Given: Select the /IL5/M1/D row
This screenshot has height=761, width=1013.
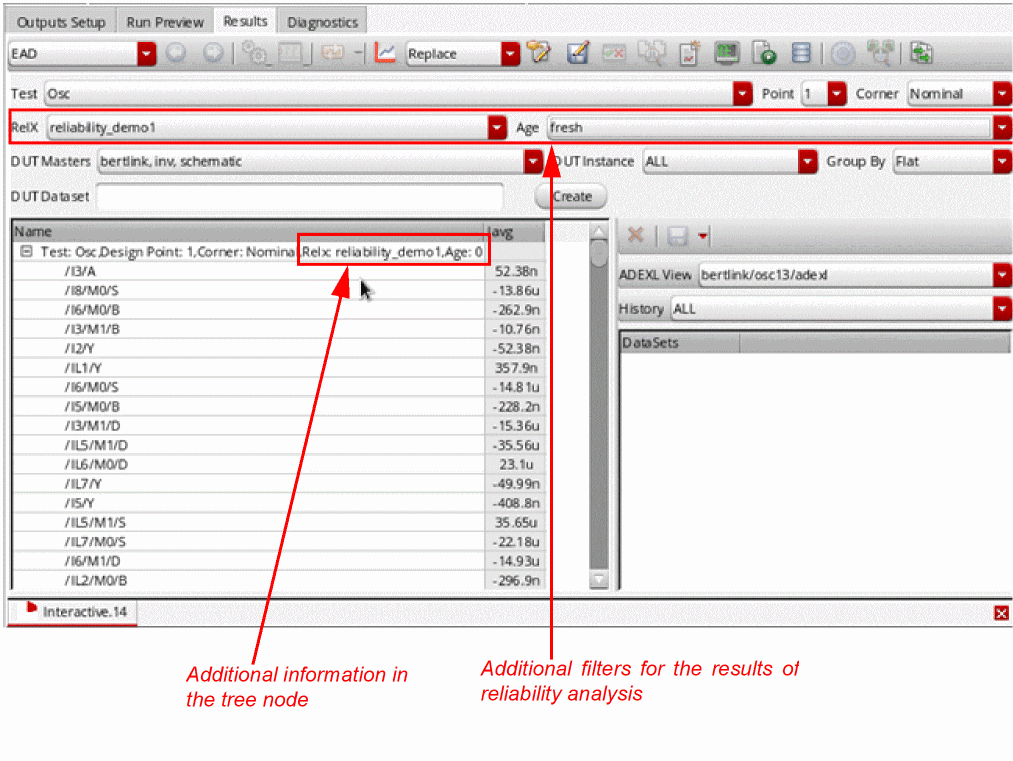Looking at the screenshot, I should click(x=278, y=446).
